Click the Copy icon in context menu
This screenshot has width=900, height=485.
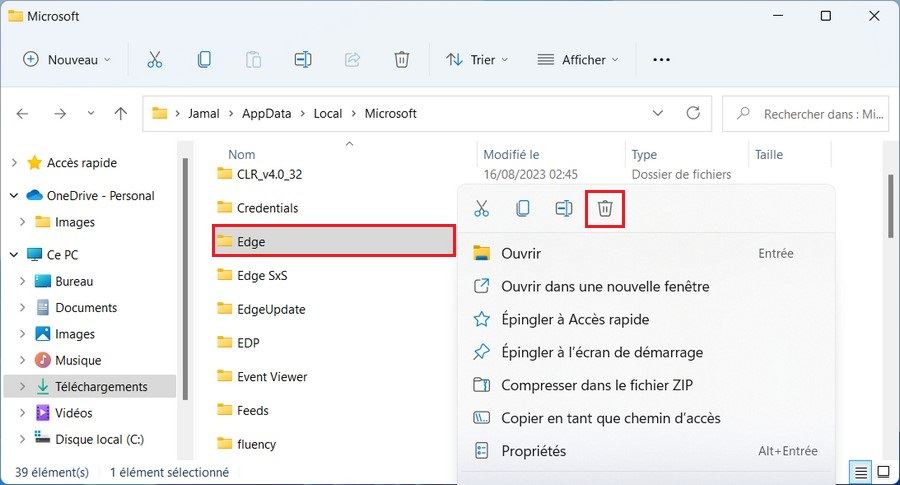tap(522, 209)
